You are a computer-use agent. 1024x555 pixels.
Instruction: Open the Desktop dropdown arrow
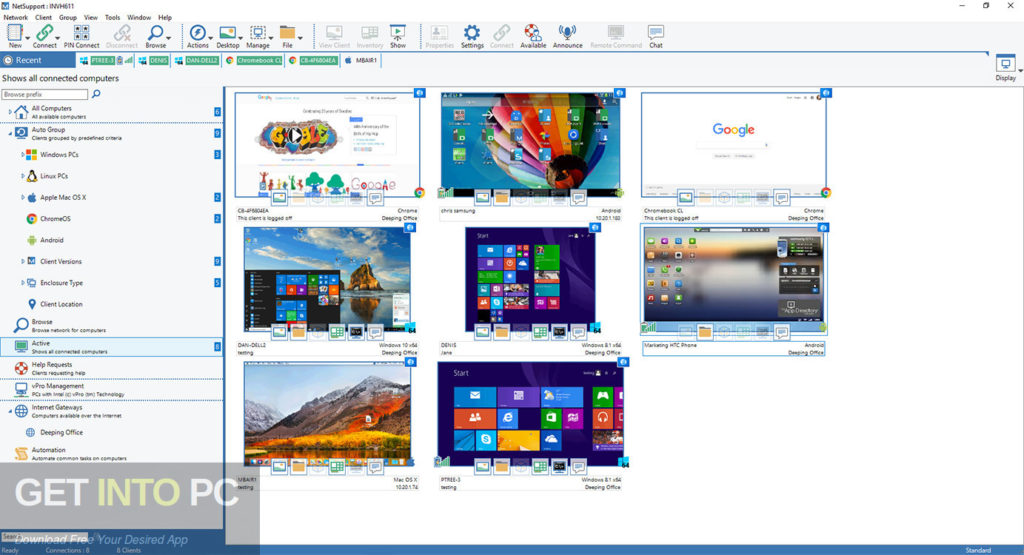point(240,38)
